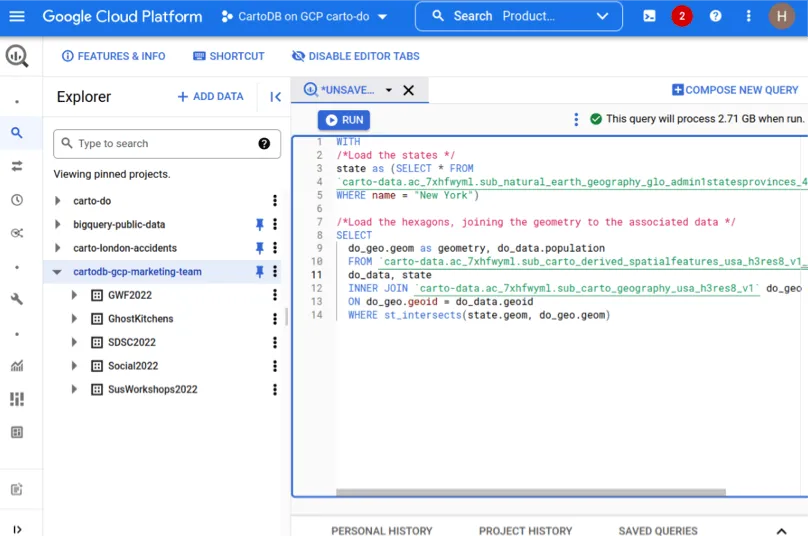Expand the query history bottom panel

point(781,531)
